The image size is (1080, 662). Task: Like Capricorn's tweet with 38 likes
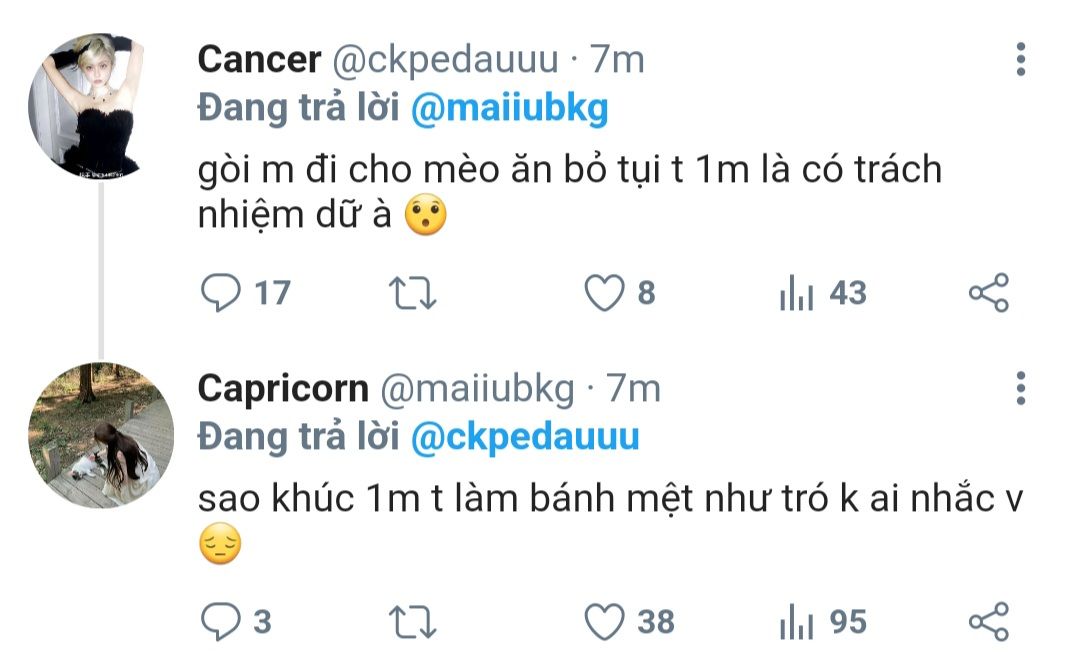point(629,622)
